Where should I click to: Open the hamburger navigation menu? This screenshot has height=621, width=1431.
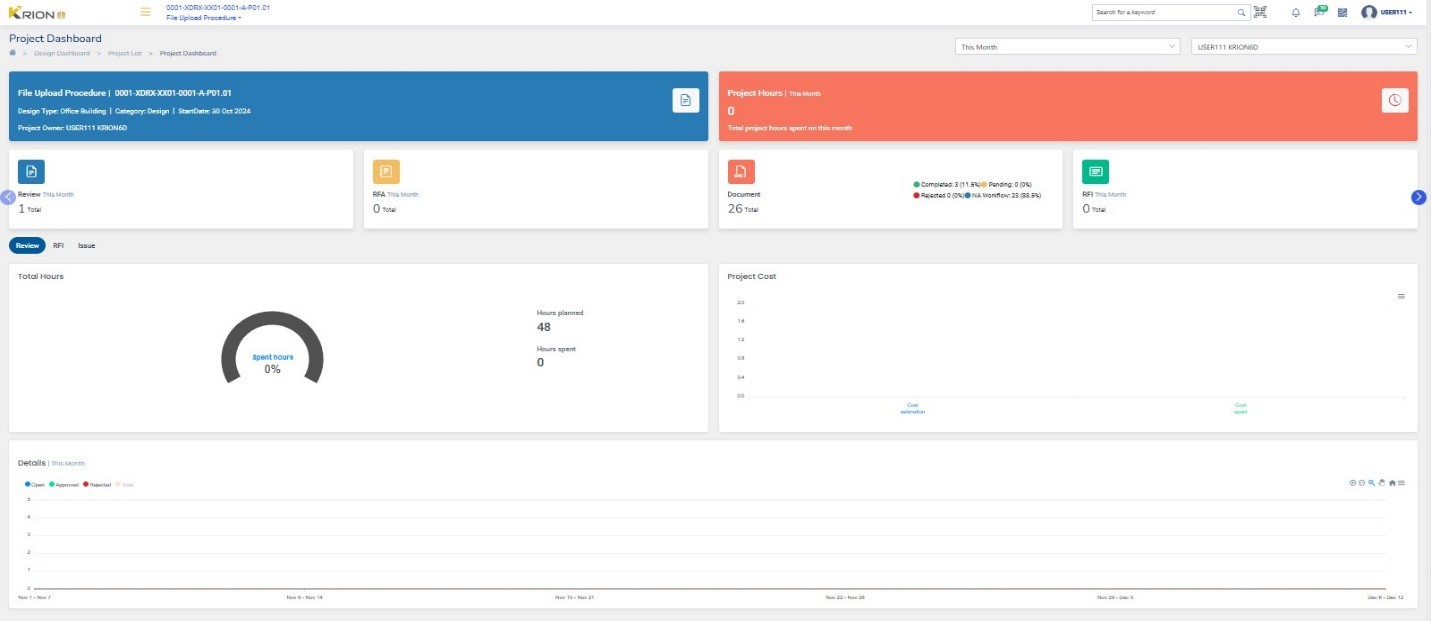click(146, 12)
